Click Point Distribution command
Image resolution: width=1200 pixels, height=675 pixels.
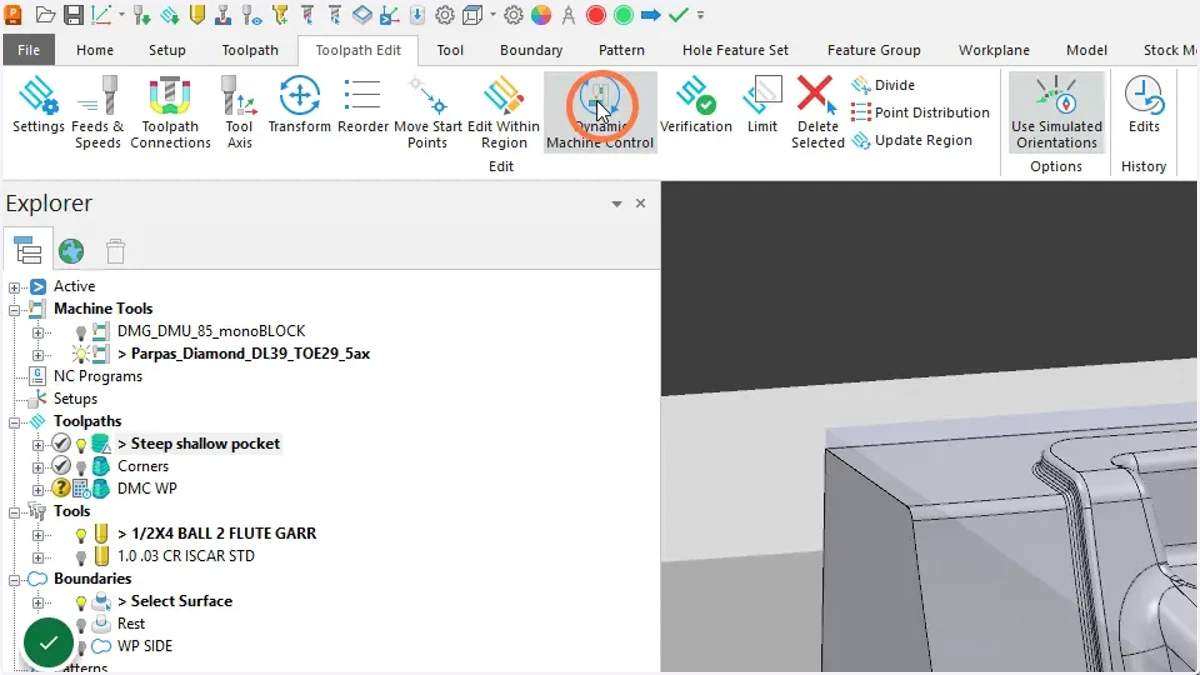pos(920,113)
